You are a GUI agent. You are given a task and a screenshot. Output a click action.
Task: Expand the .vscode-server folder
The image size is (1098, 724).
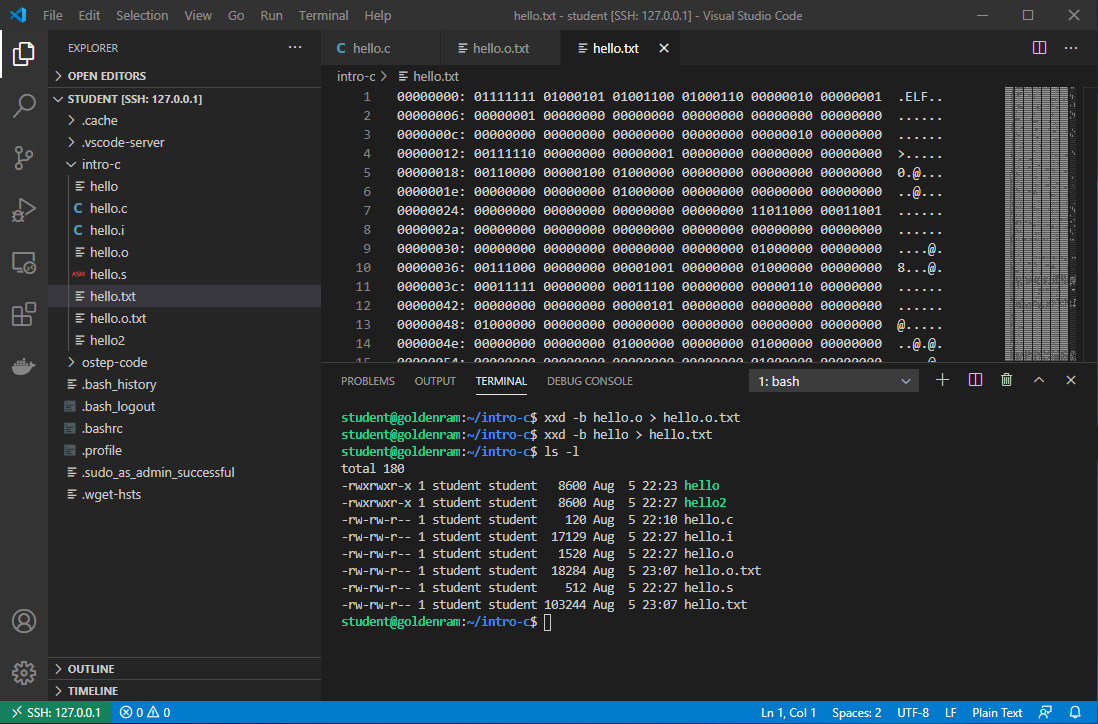coord(185,142)
